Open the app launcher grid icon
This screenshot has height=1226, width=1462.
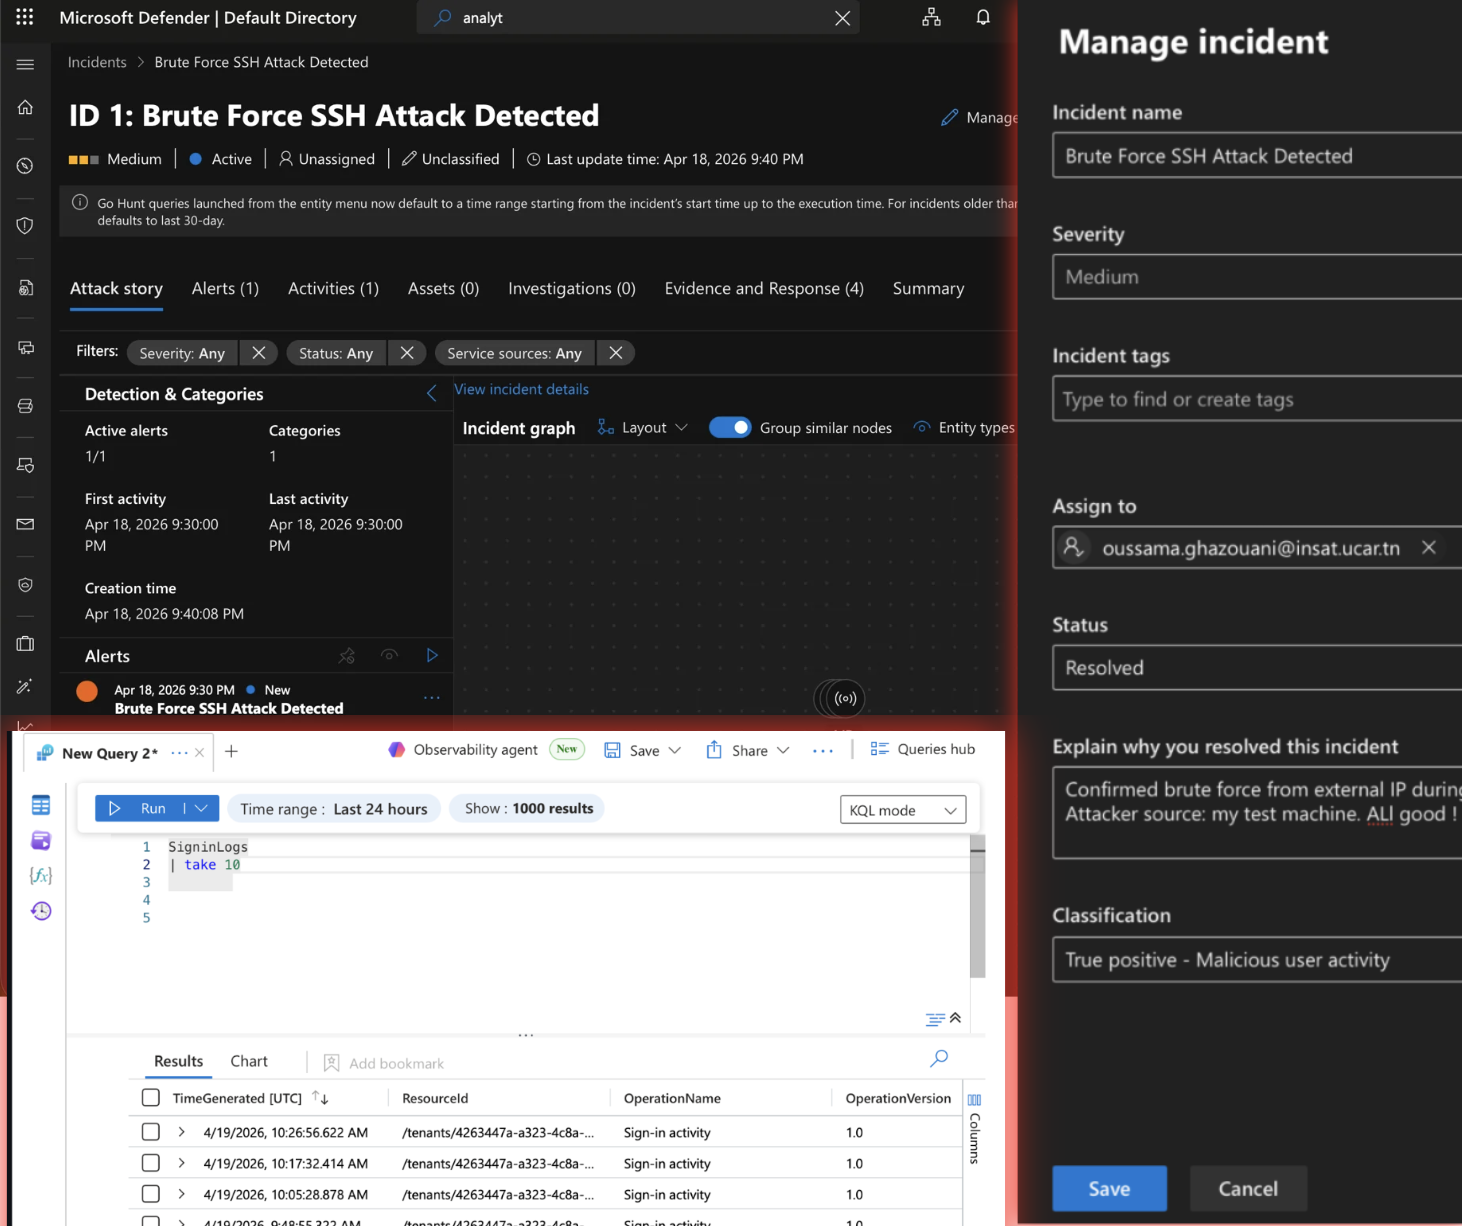click(x=25, y=17)
